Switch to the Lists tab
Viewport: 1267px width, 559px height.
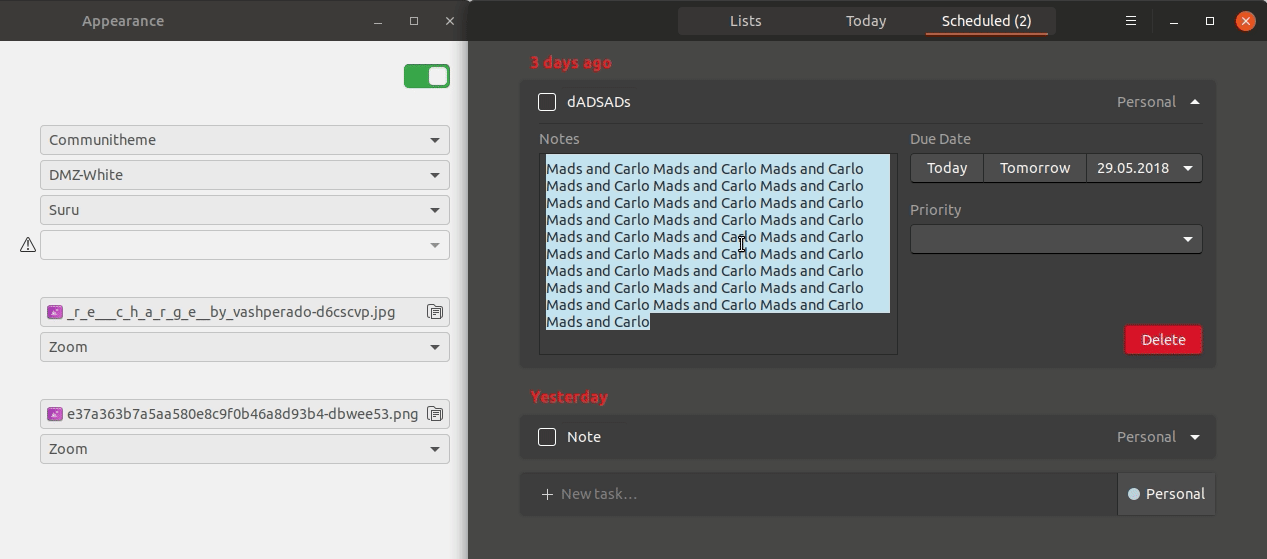tap(745, 21)
